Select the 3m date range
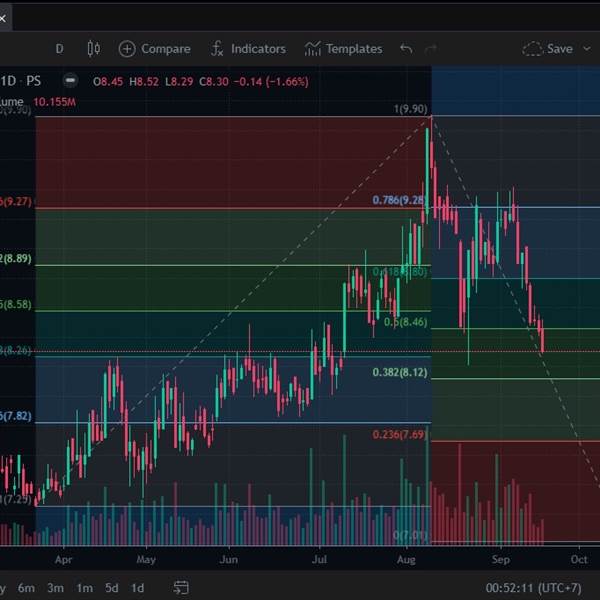This screenshot has width=600, height=600. tap(55, 588)
